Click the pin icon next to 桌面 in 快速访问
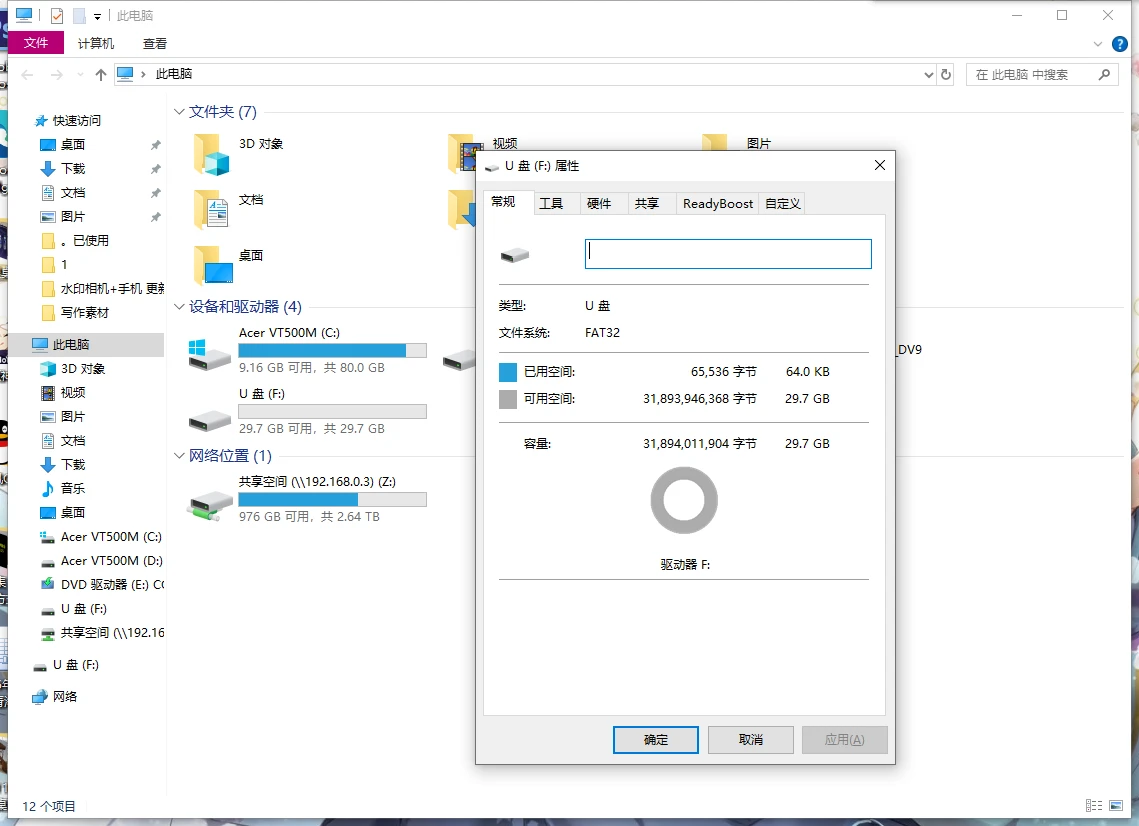 tap(156, 143)
